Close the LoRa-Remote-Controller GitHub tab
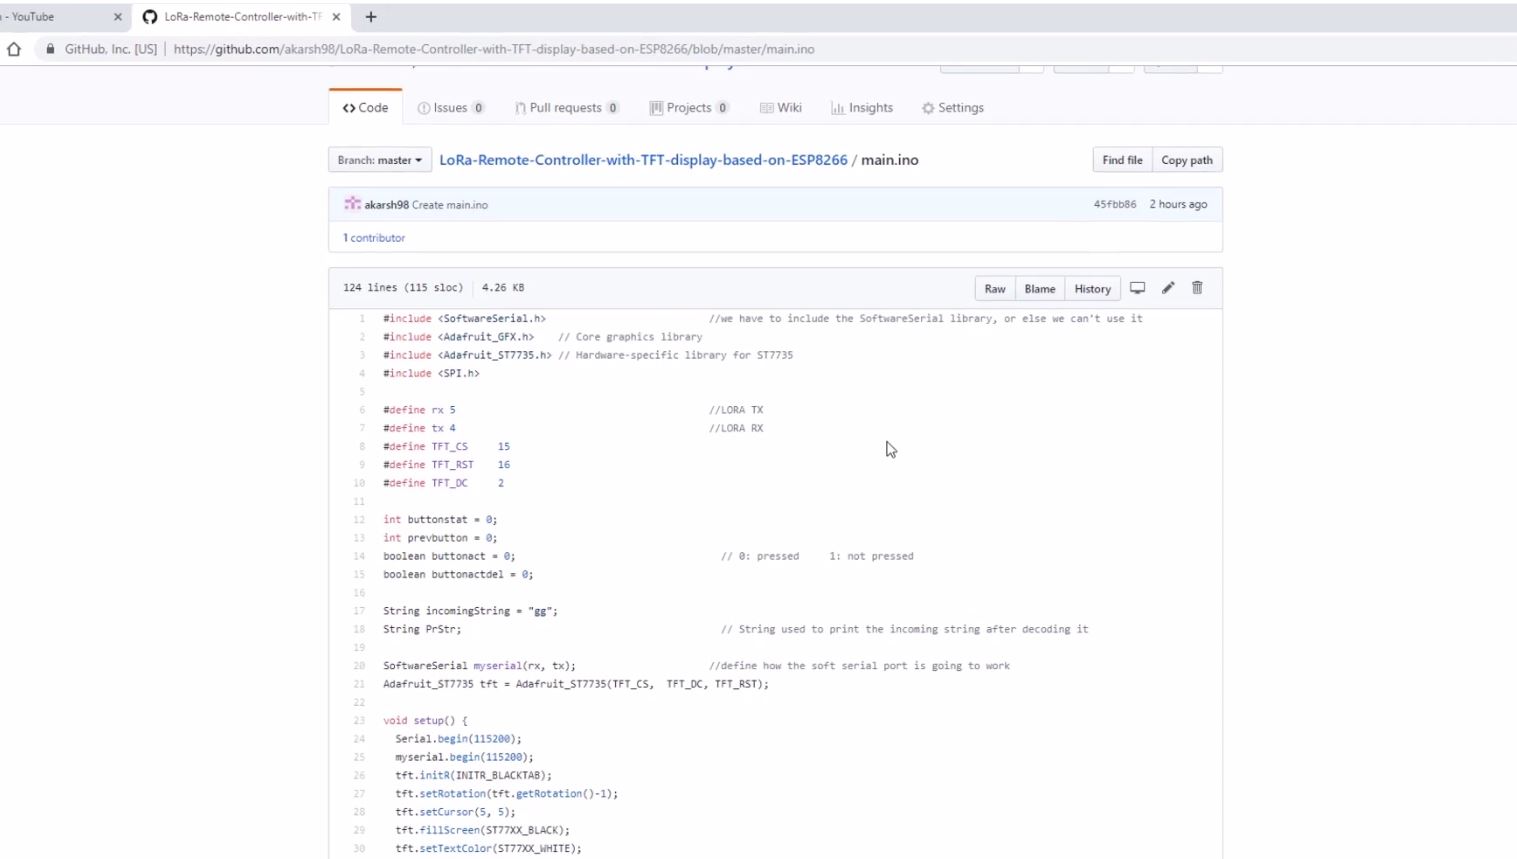 click(336, 17)
